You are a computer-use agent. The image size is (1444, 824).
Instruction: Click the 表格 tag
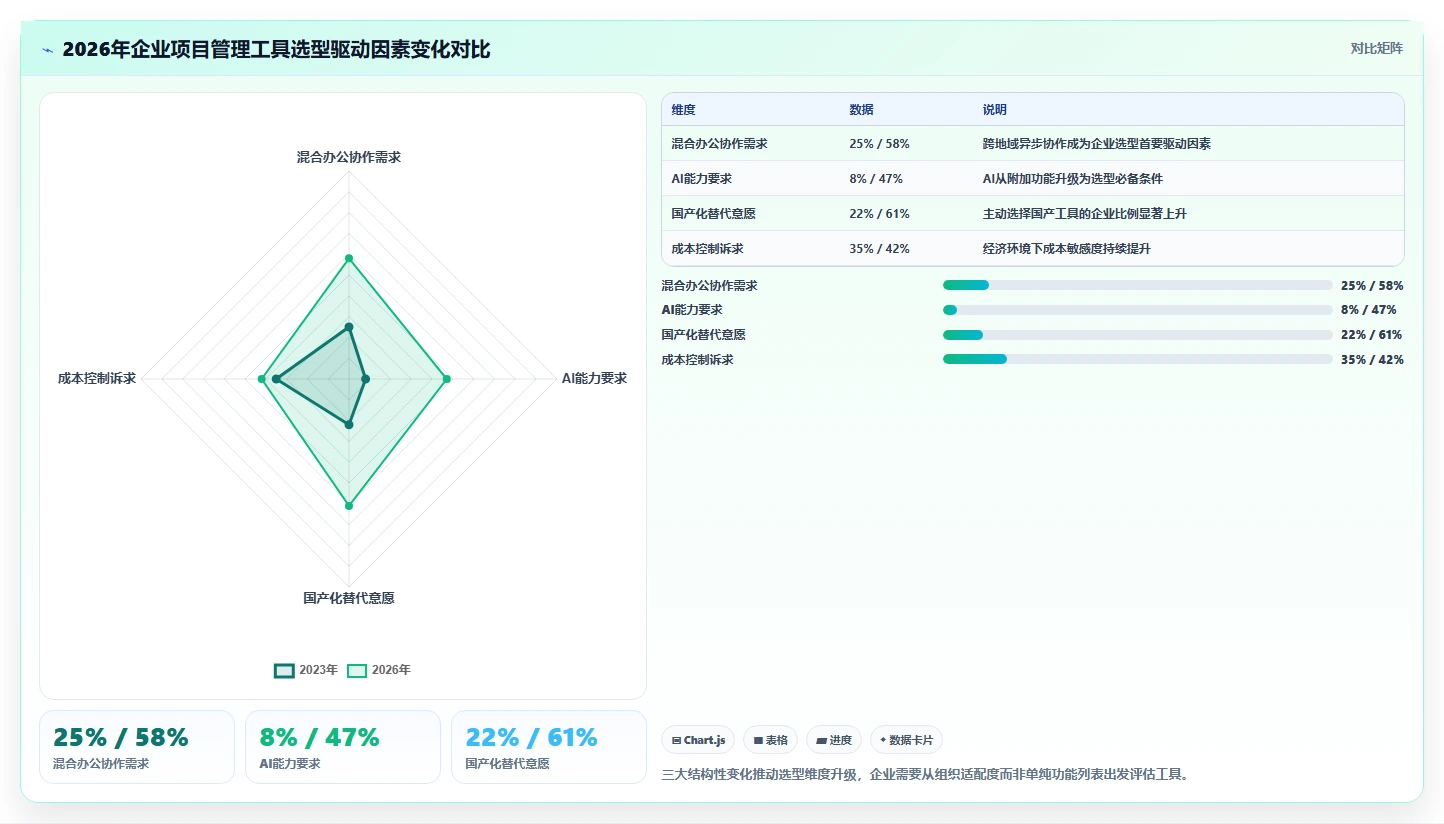[770, 740]
